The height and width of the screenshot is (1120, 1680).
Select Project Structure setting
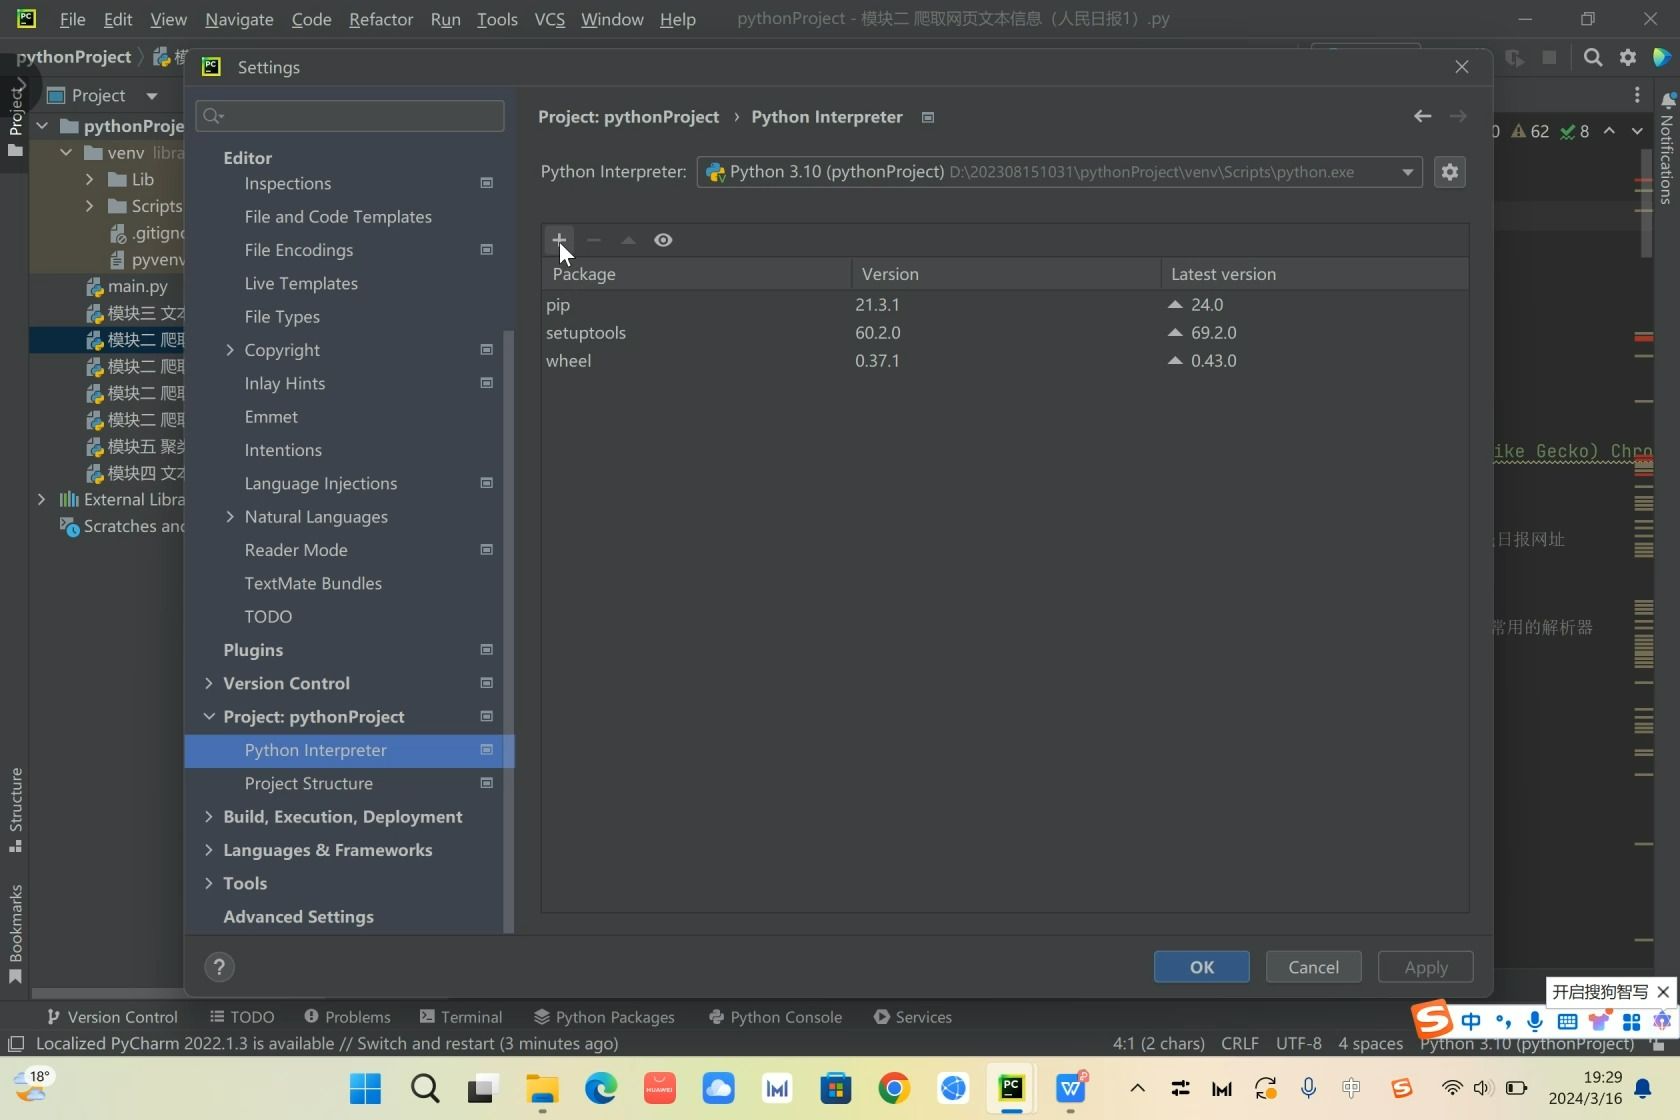tap(309, 784)
